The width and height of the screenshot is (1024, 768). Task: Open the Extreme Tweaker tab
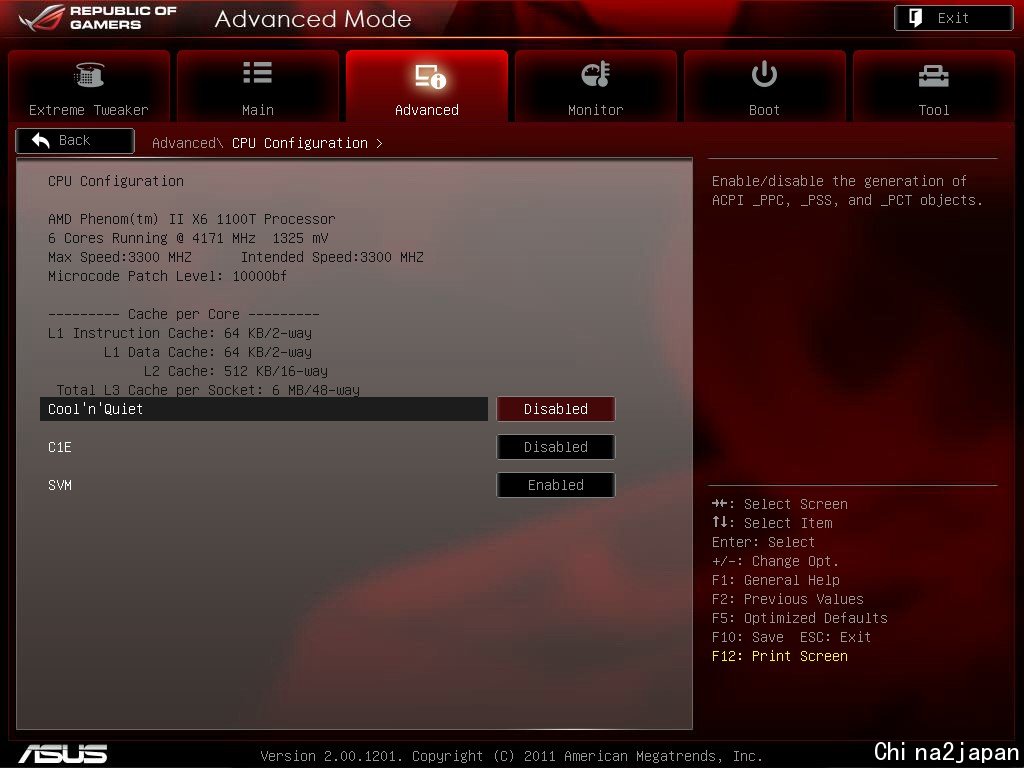pos(89,86)
